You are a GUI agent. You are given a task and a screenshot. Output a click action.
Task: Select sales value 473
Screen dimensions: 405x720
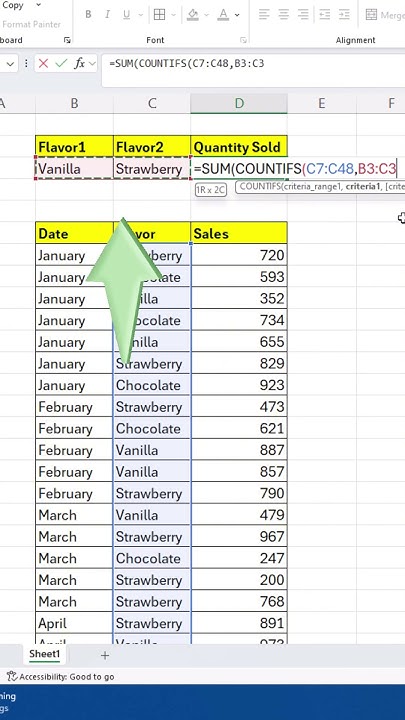239,407
